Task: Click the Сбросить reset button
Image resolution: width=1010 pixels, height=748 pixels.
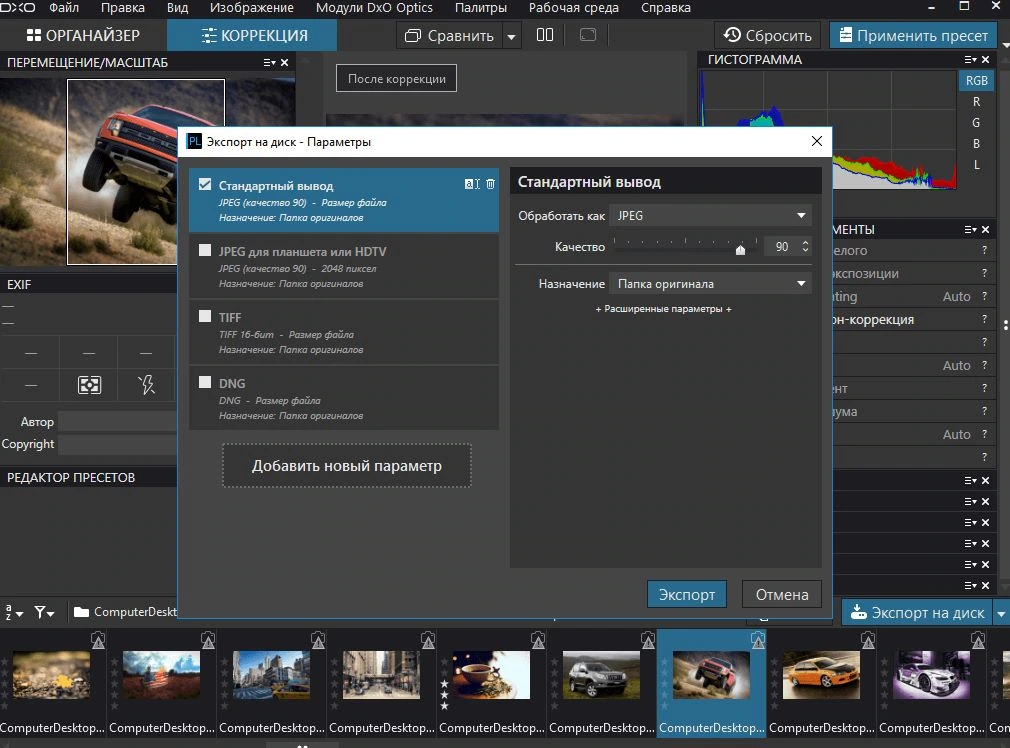Action: click(767, 35)
